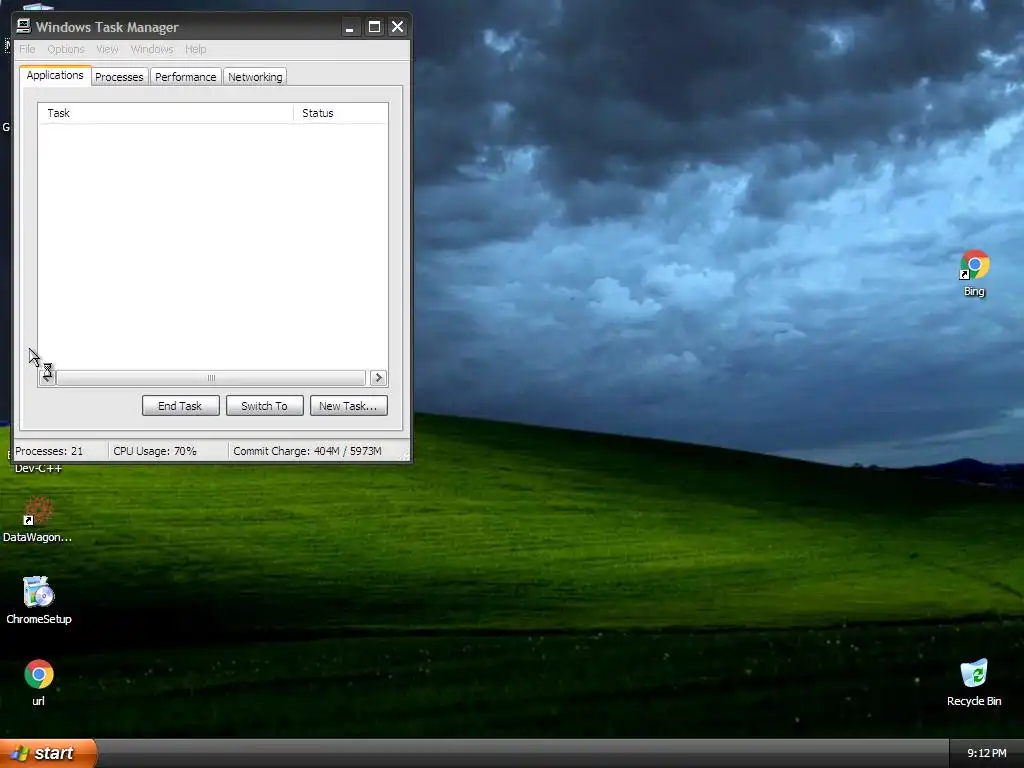Image resolution: width=1024 pixels, height=768 pixels.
Task: Open the Start menu
Action: pyautogui.click(x=48, y=753)
